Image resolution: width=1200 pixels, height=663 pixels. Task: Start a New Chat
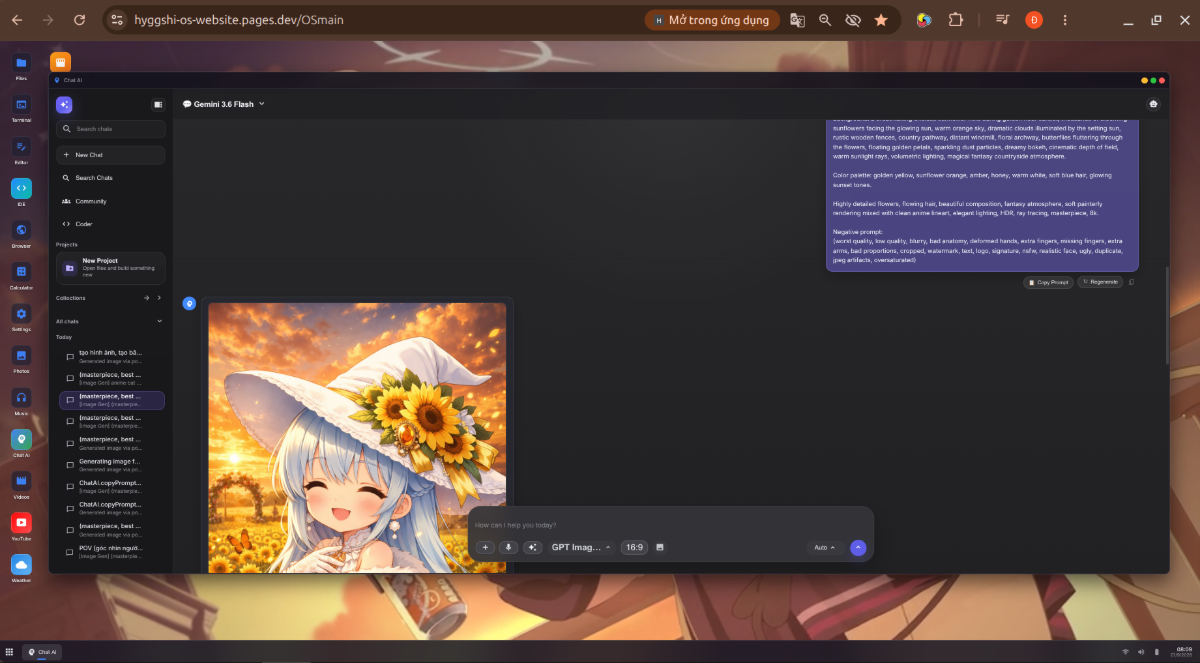tap(111, 155)
